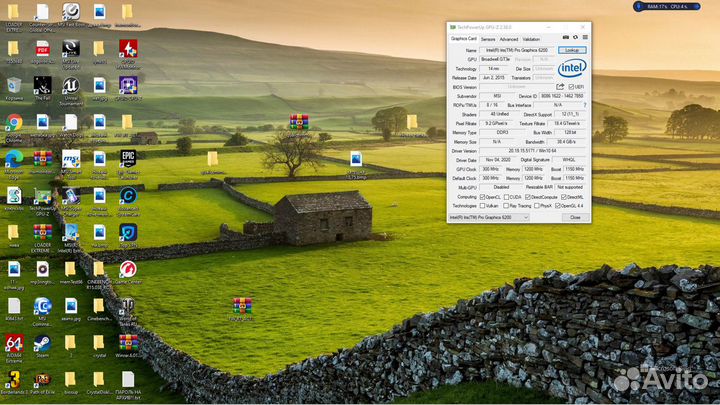The image size is (720, 405).
Task: Click the RAM/CPU usage widget
Action: 667,6
